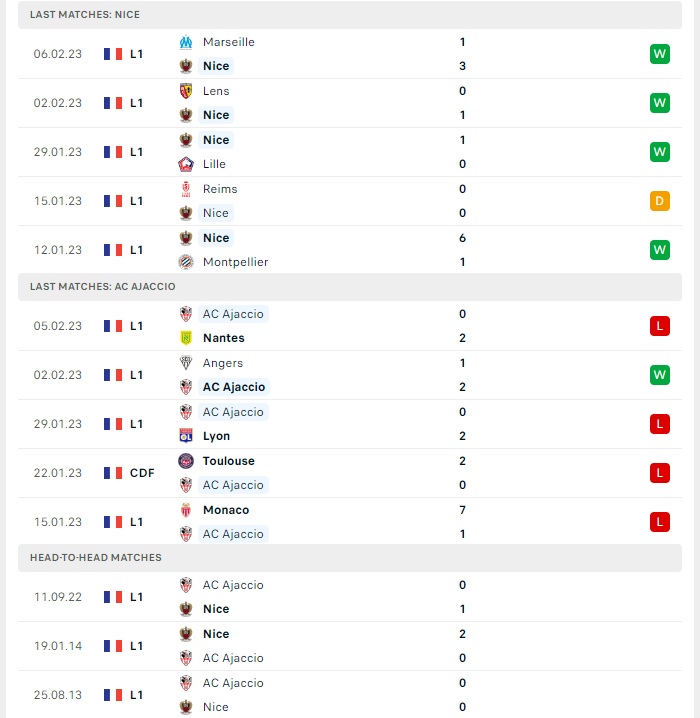
Task: Open the Nantes team name link
Action: (223, 338)
